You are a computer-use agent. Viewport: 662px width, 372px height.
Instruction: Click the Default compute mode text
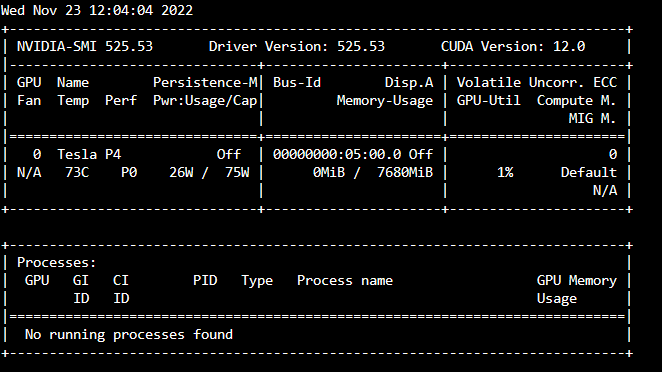coord(589,172)
